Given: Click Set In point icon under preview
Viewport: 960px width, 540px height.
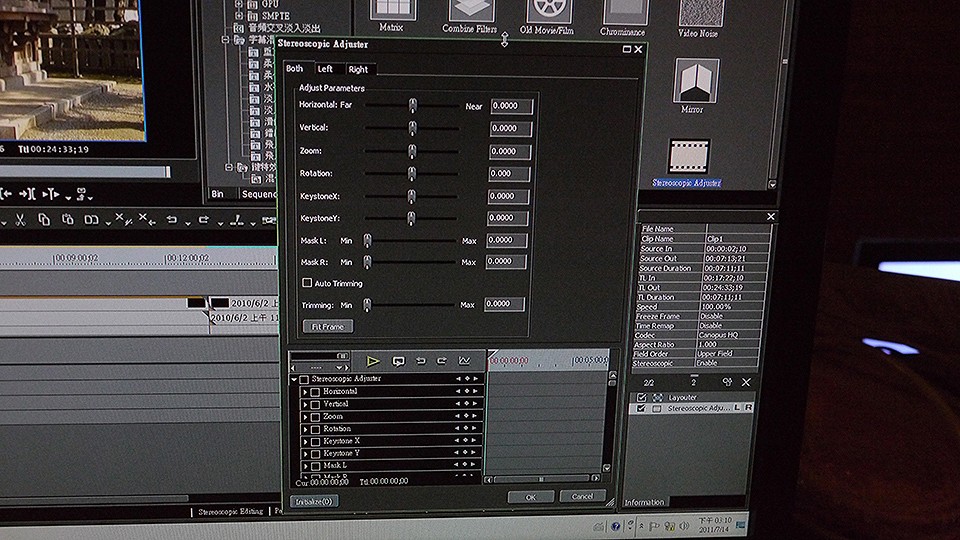Looking at the screenshot, I should (6, 194).
